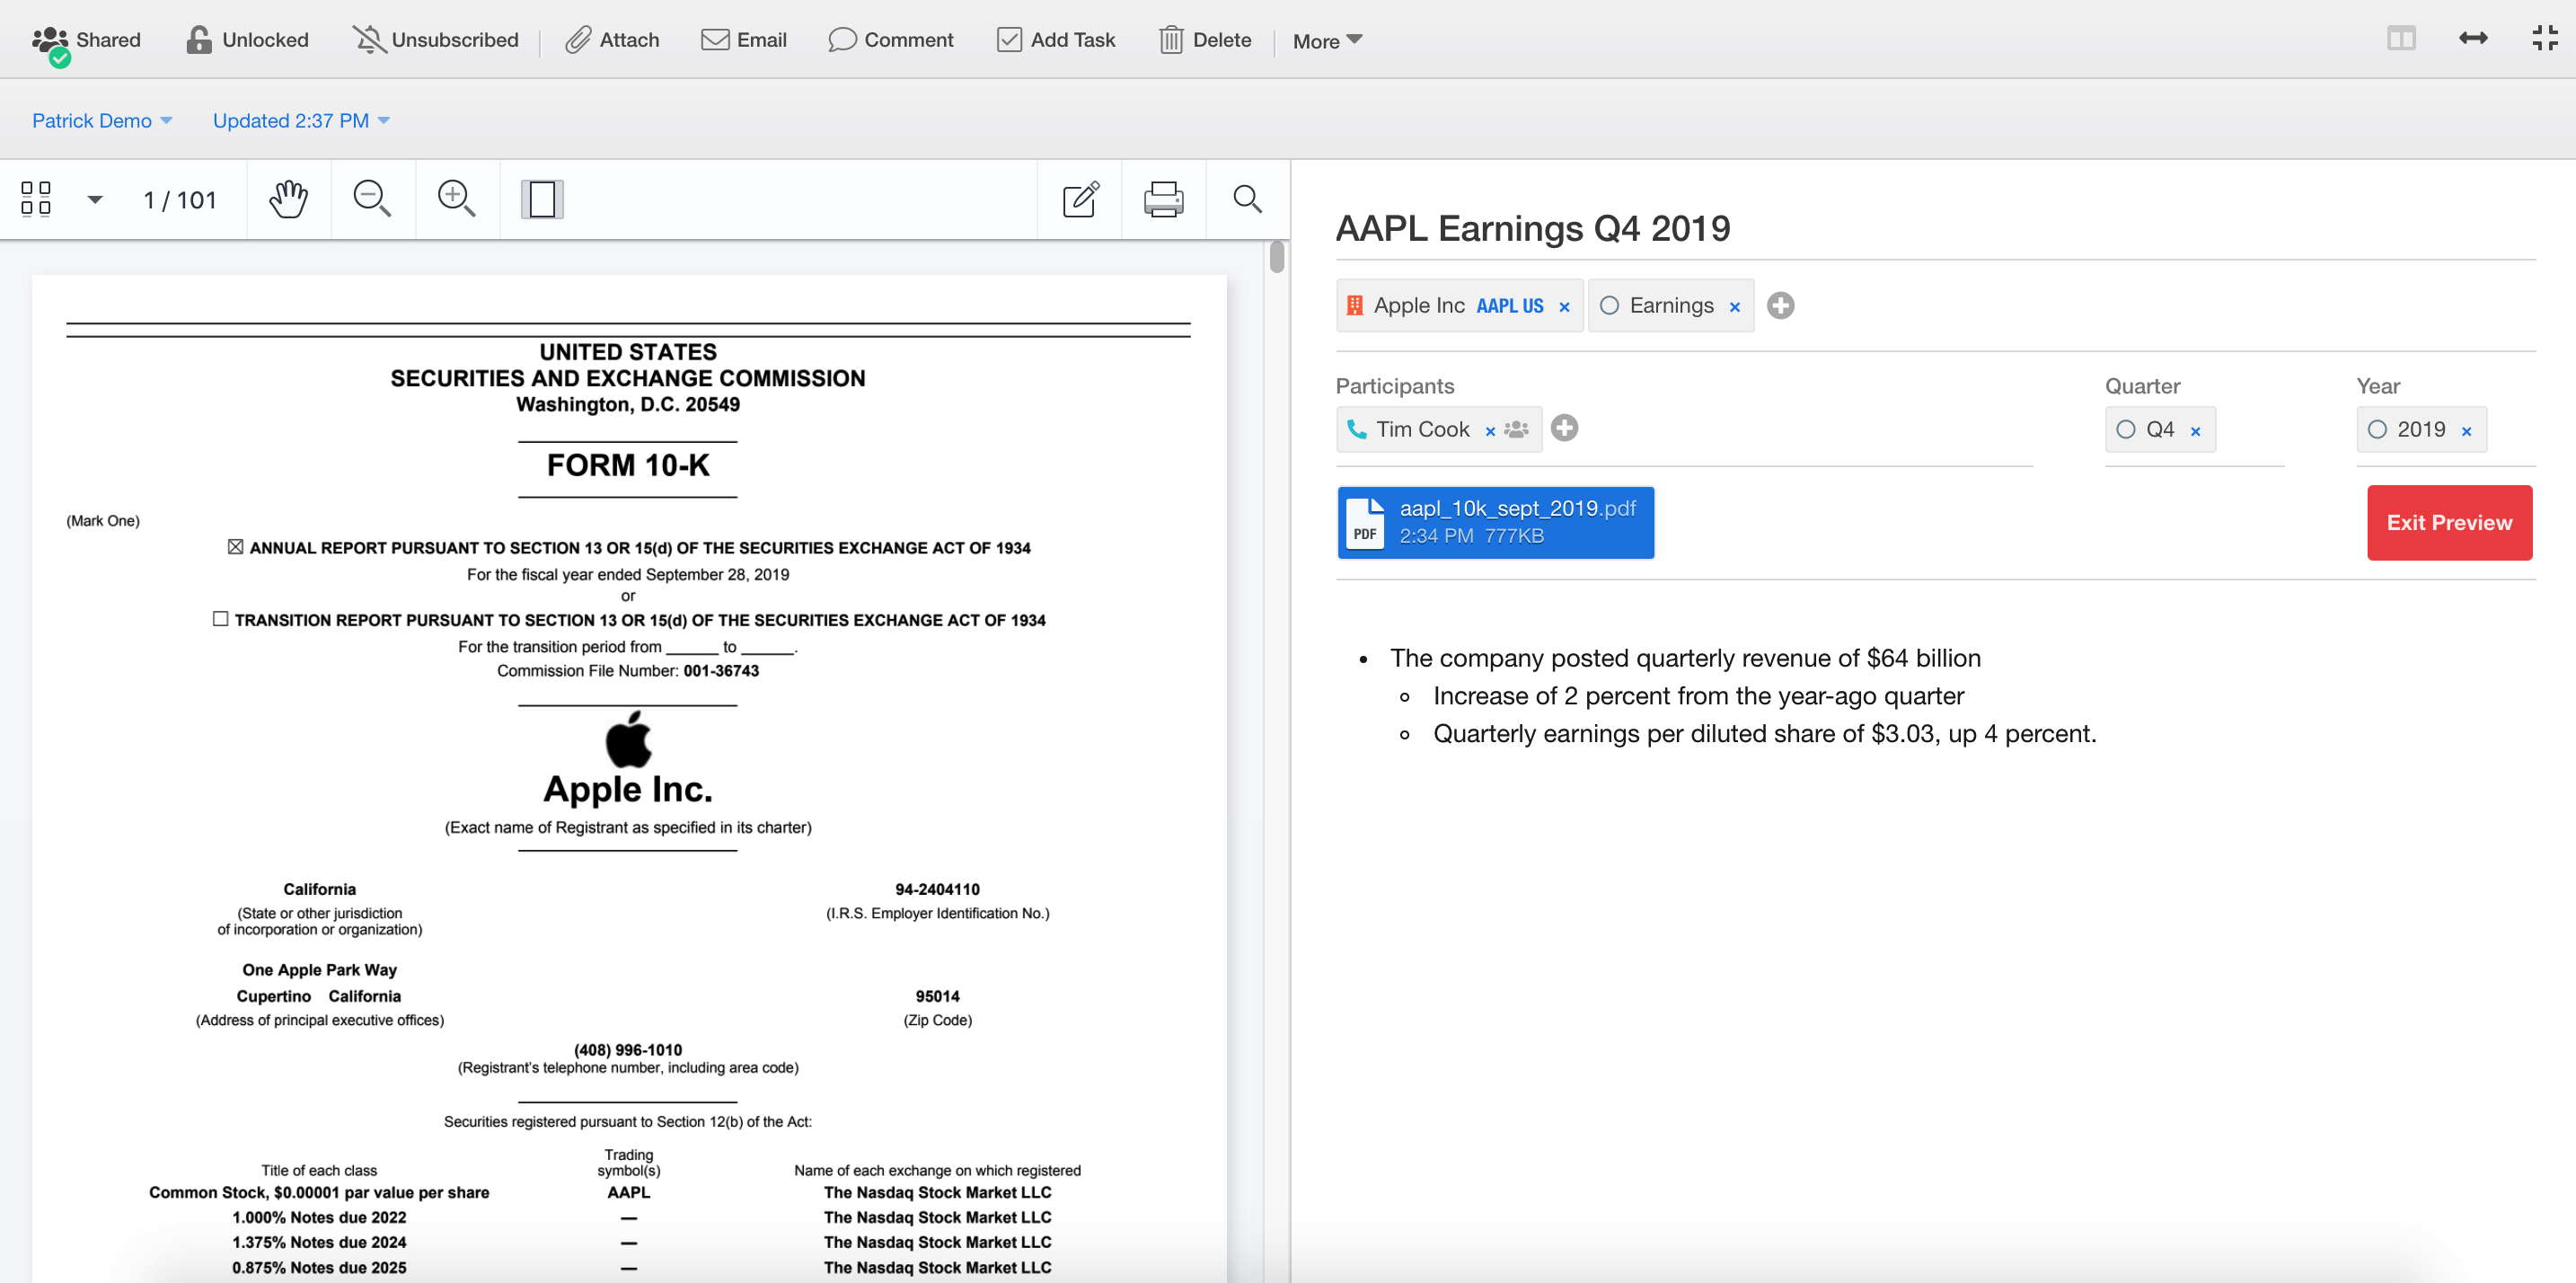This screenshot has width=2576, height=1283.
Task: Expand the More dropdown menu
Action: (x=1326, y=41)
